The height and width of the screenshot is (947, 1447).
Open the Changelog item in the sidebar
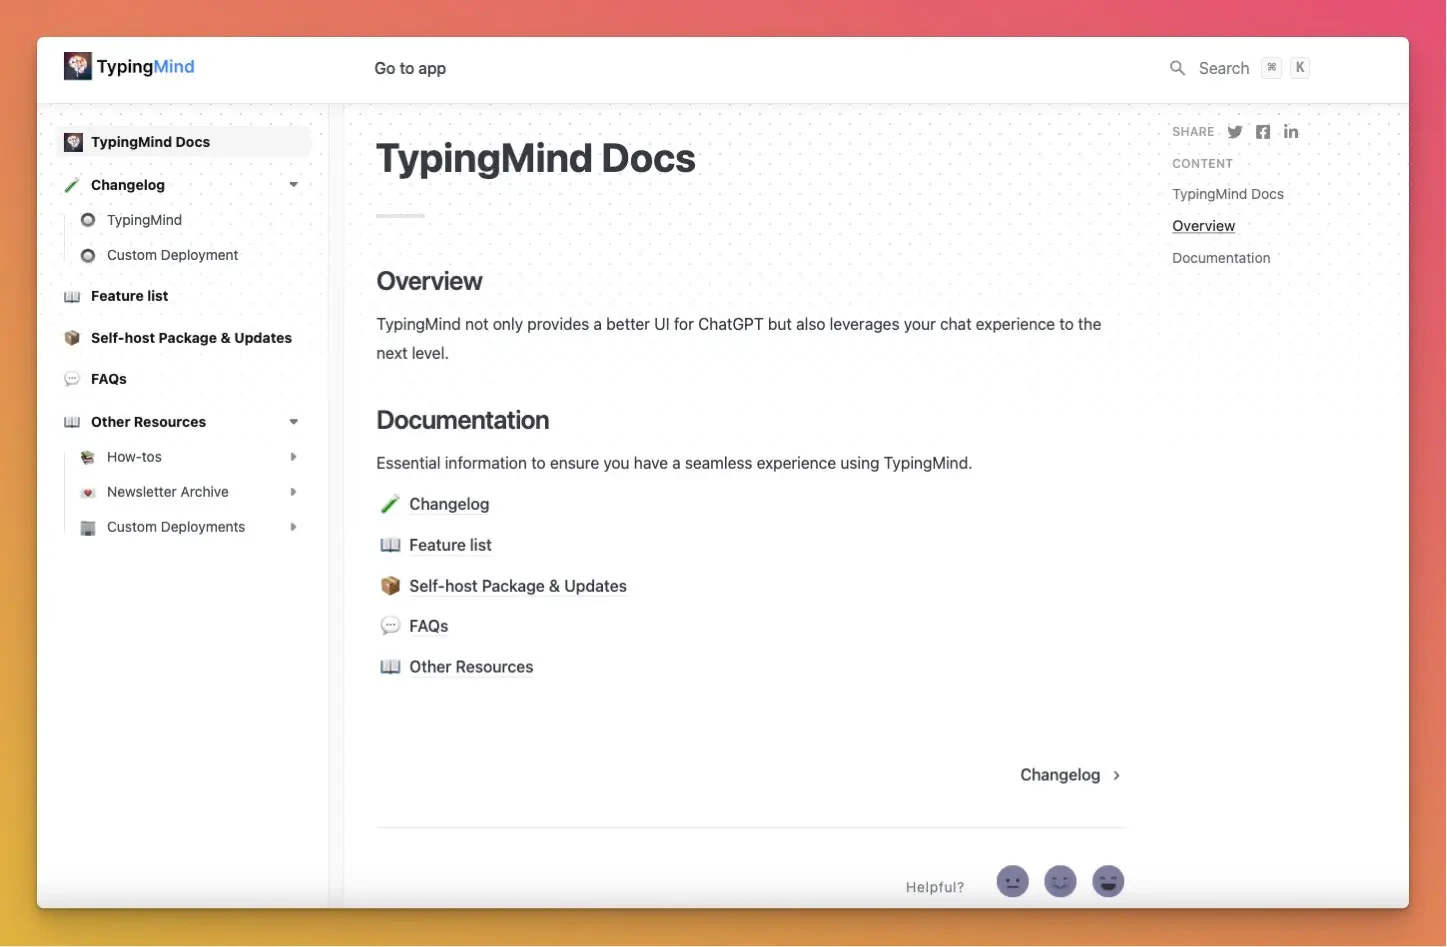point(128,185)
